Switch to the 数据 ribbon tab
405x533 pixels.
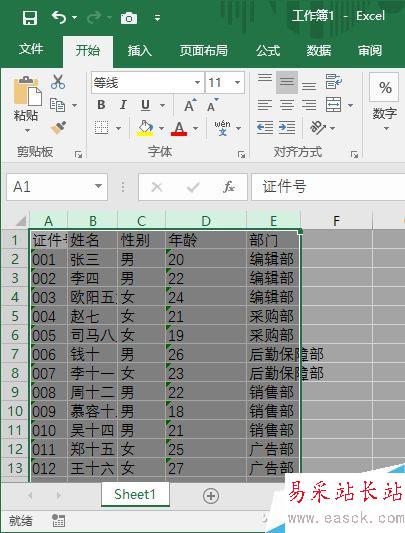(318, 50)
